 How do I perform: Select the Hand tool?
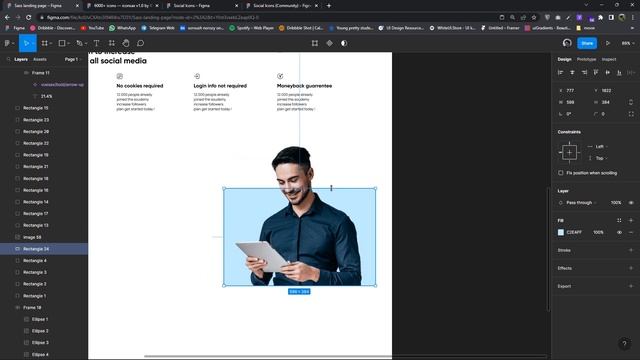(126, 43)
